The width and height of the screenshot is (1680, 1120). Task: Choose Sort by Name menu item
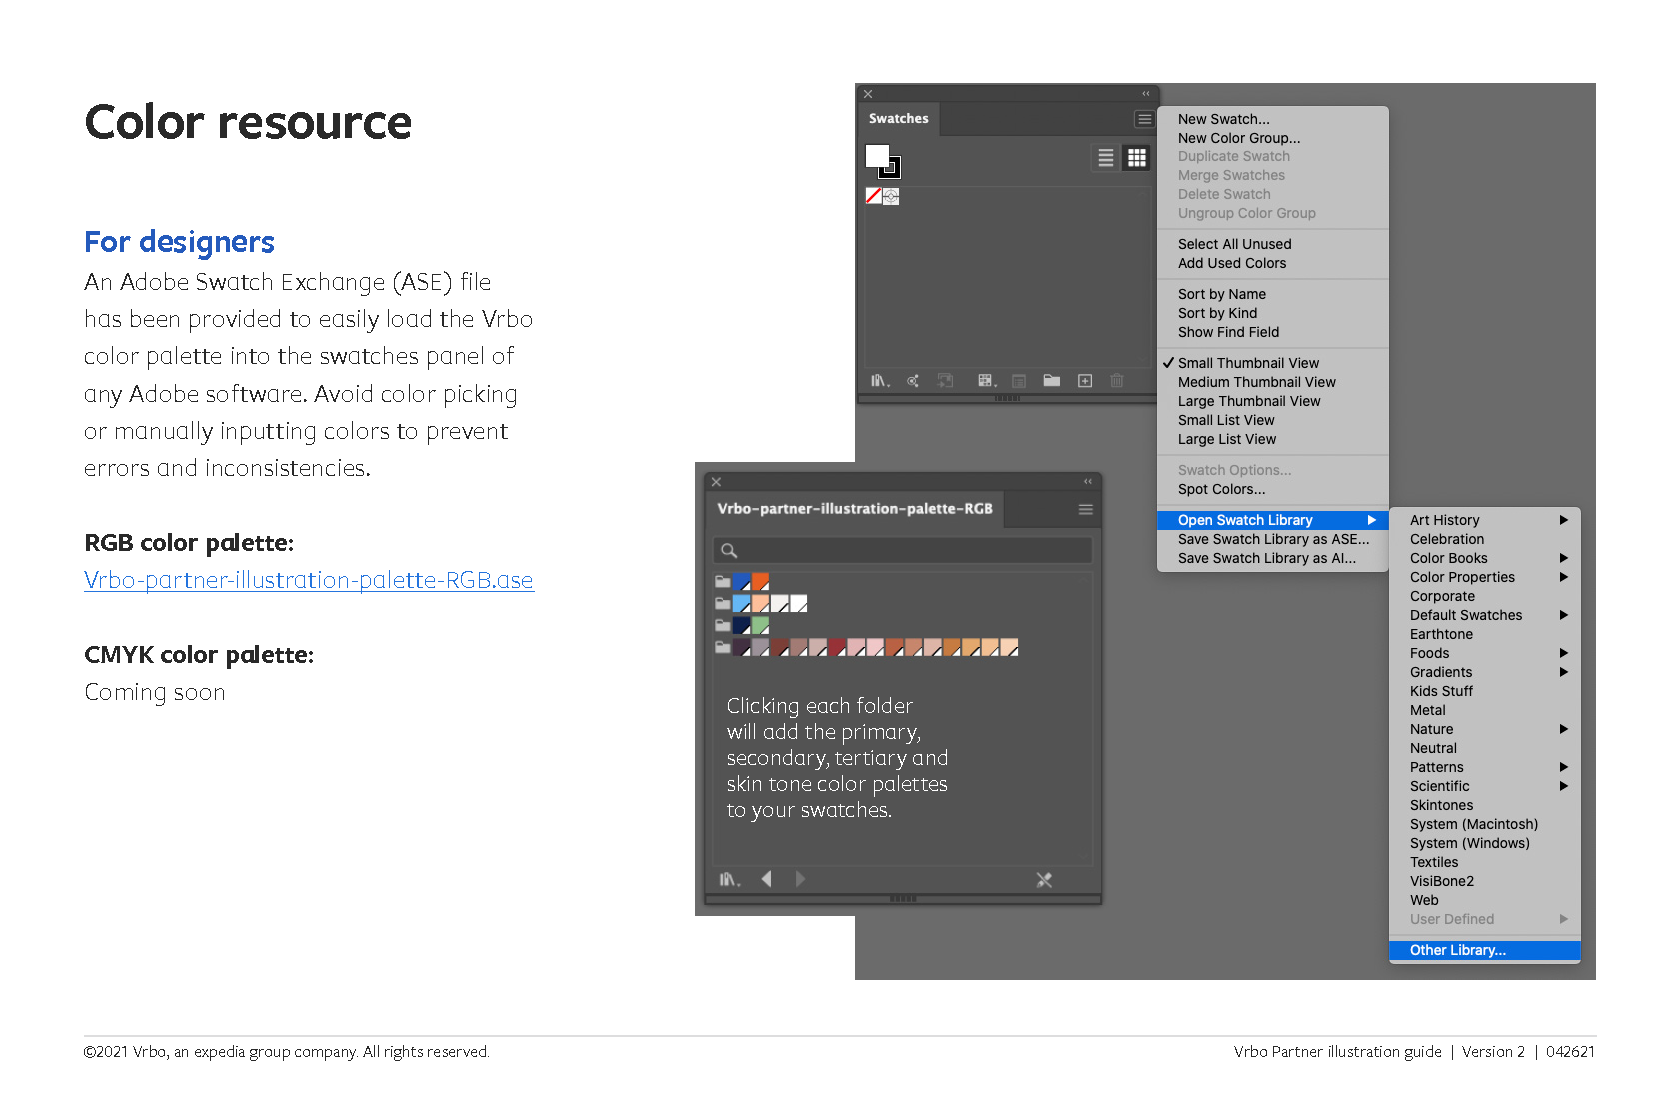(1273, 294)
